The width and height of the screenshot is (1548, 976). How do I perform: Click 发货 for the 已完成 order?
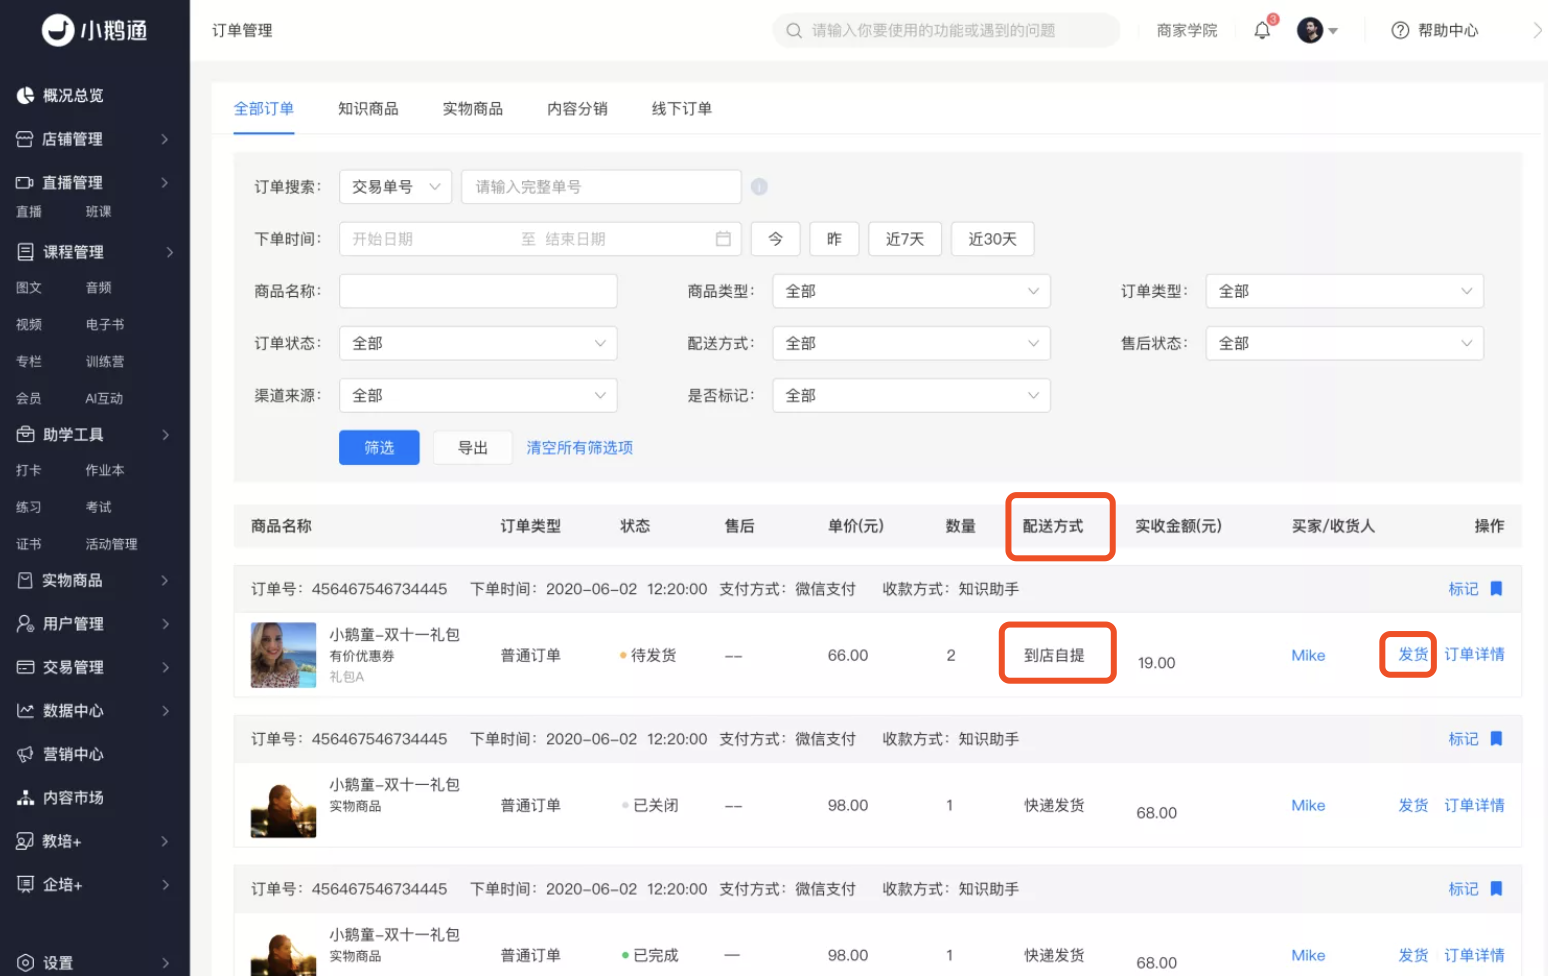[1413, 955]
